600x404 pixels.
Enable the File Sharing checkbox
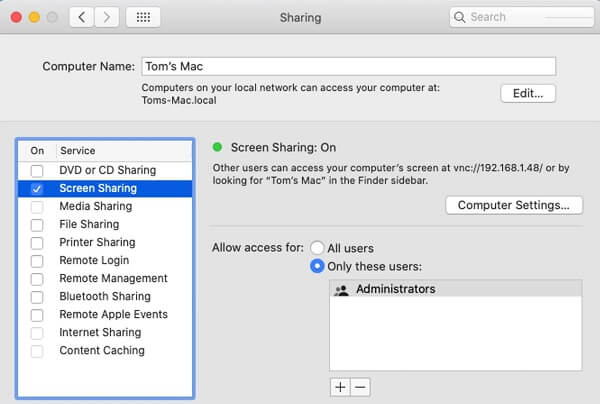37,224
